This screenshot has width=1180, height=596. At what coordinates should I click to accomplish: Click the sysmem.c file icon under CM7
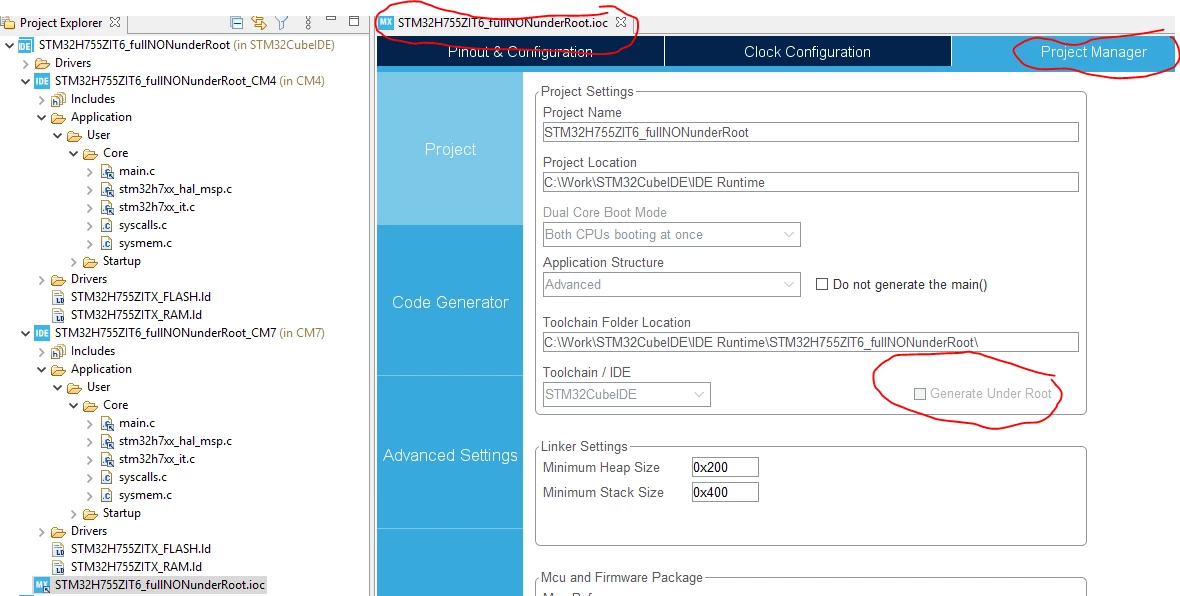pyautogui.click(x=107, y=496)
